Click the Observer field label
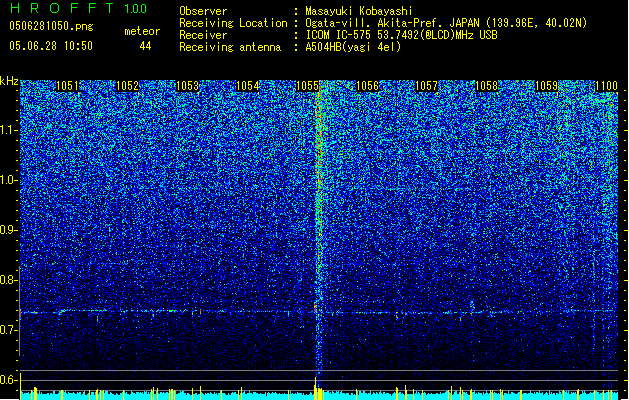 pos(203,11)
